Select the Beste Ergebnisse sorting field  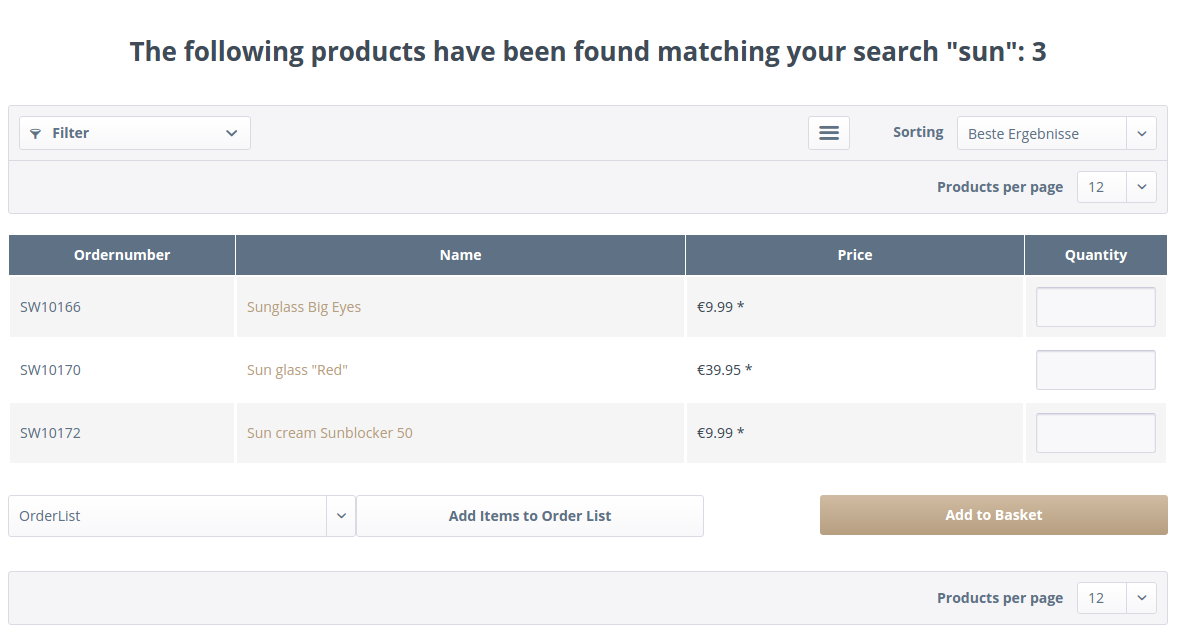(x=1040, y=134)
